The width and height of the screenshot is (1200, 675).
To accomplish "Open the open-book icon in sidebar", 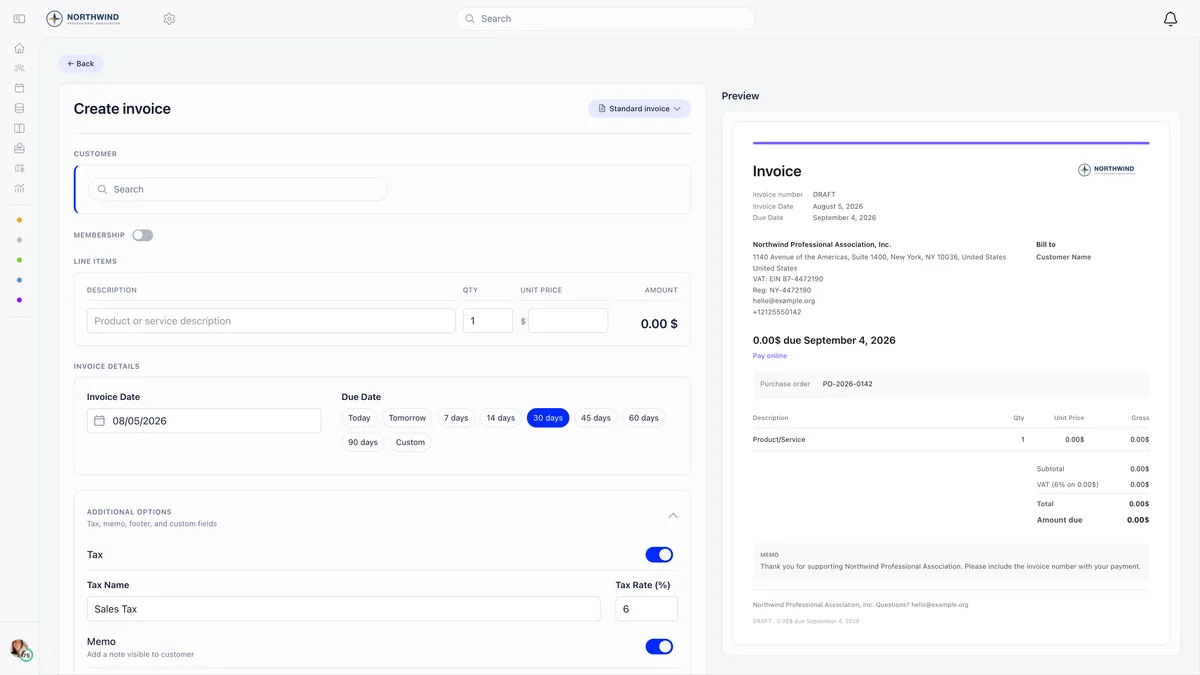I will pos(19,128).
